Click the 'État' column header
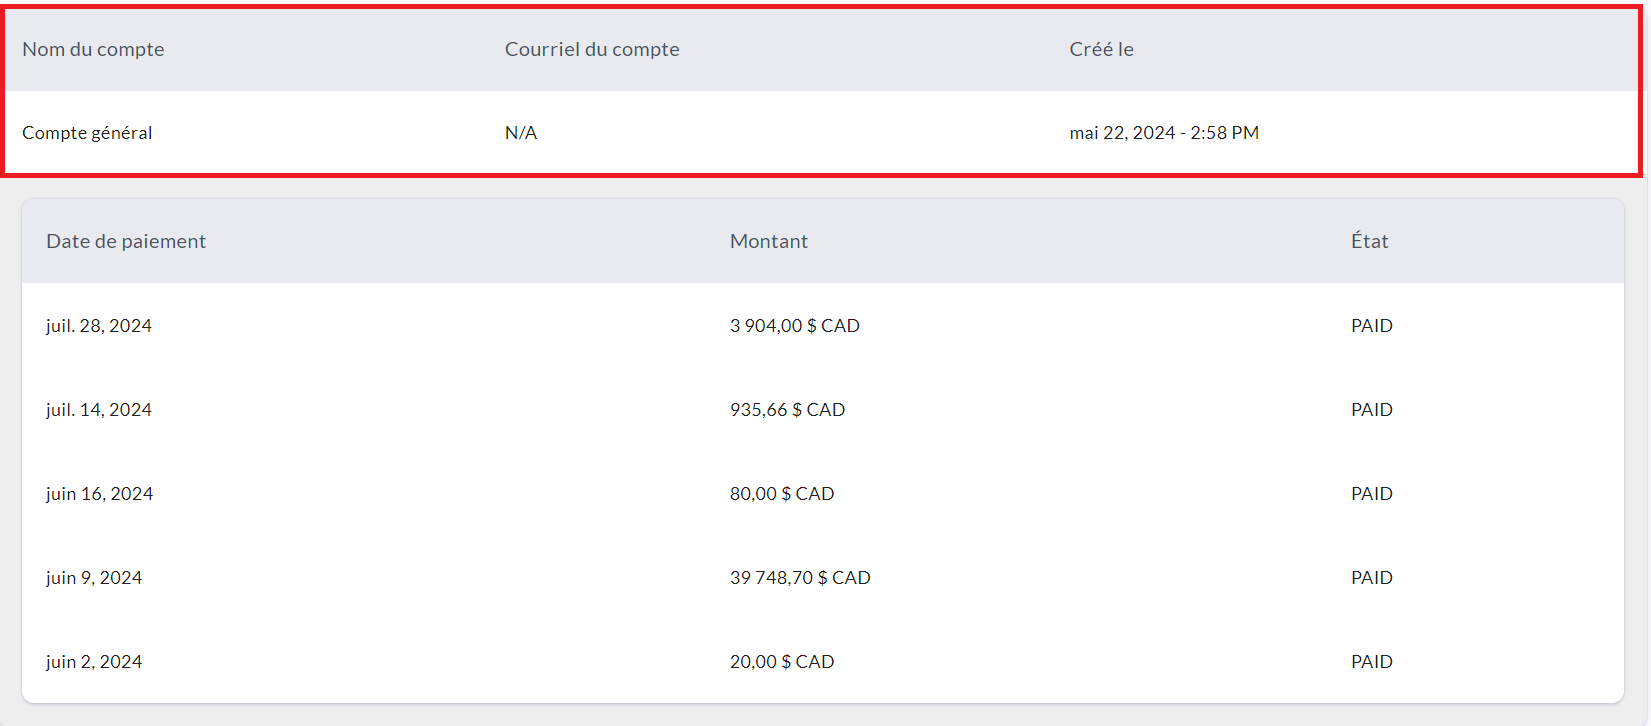Viewport: 1651px width, 726px height. click(1369, 241)
